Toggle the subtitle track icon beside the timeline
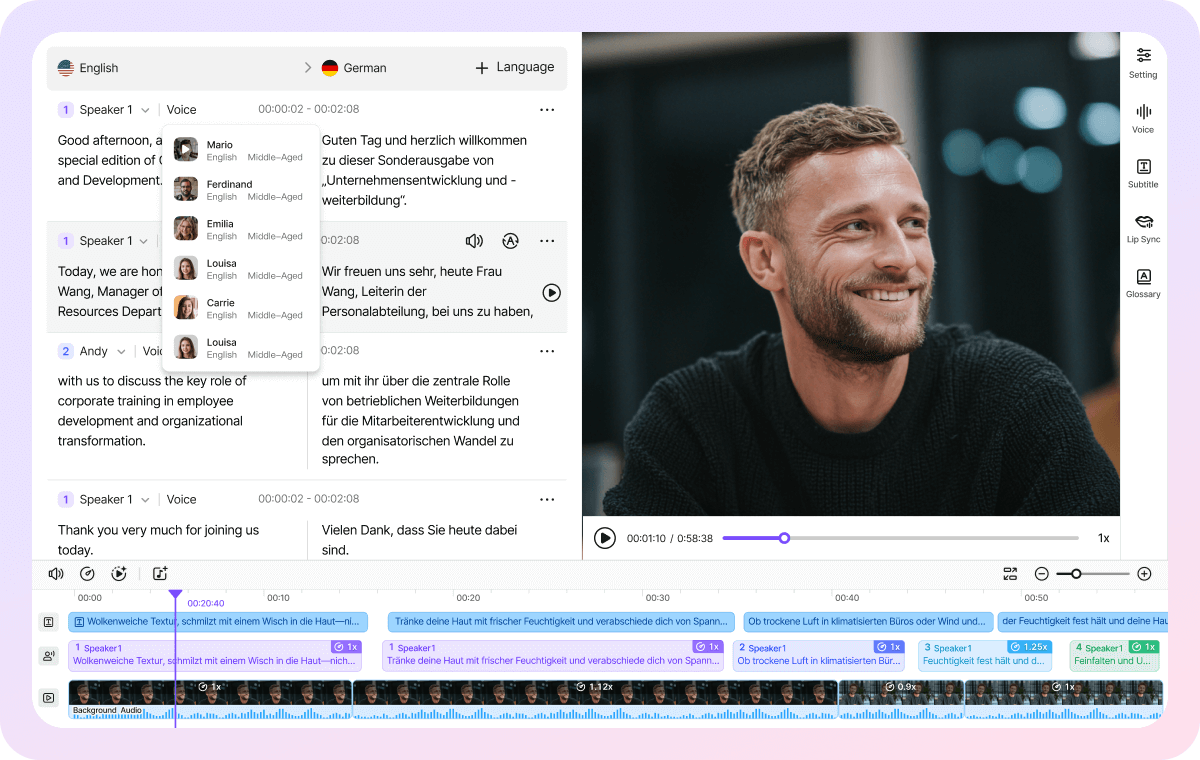This screenshot has height=760, width=1200. [x=48, y=621]
